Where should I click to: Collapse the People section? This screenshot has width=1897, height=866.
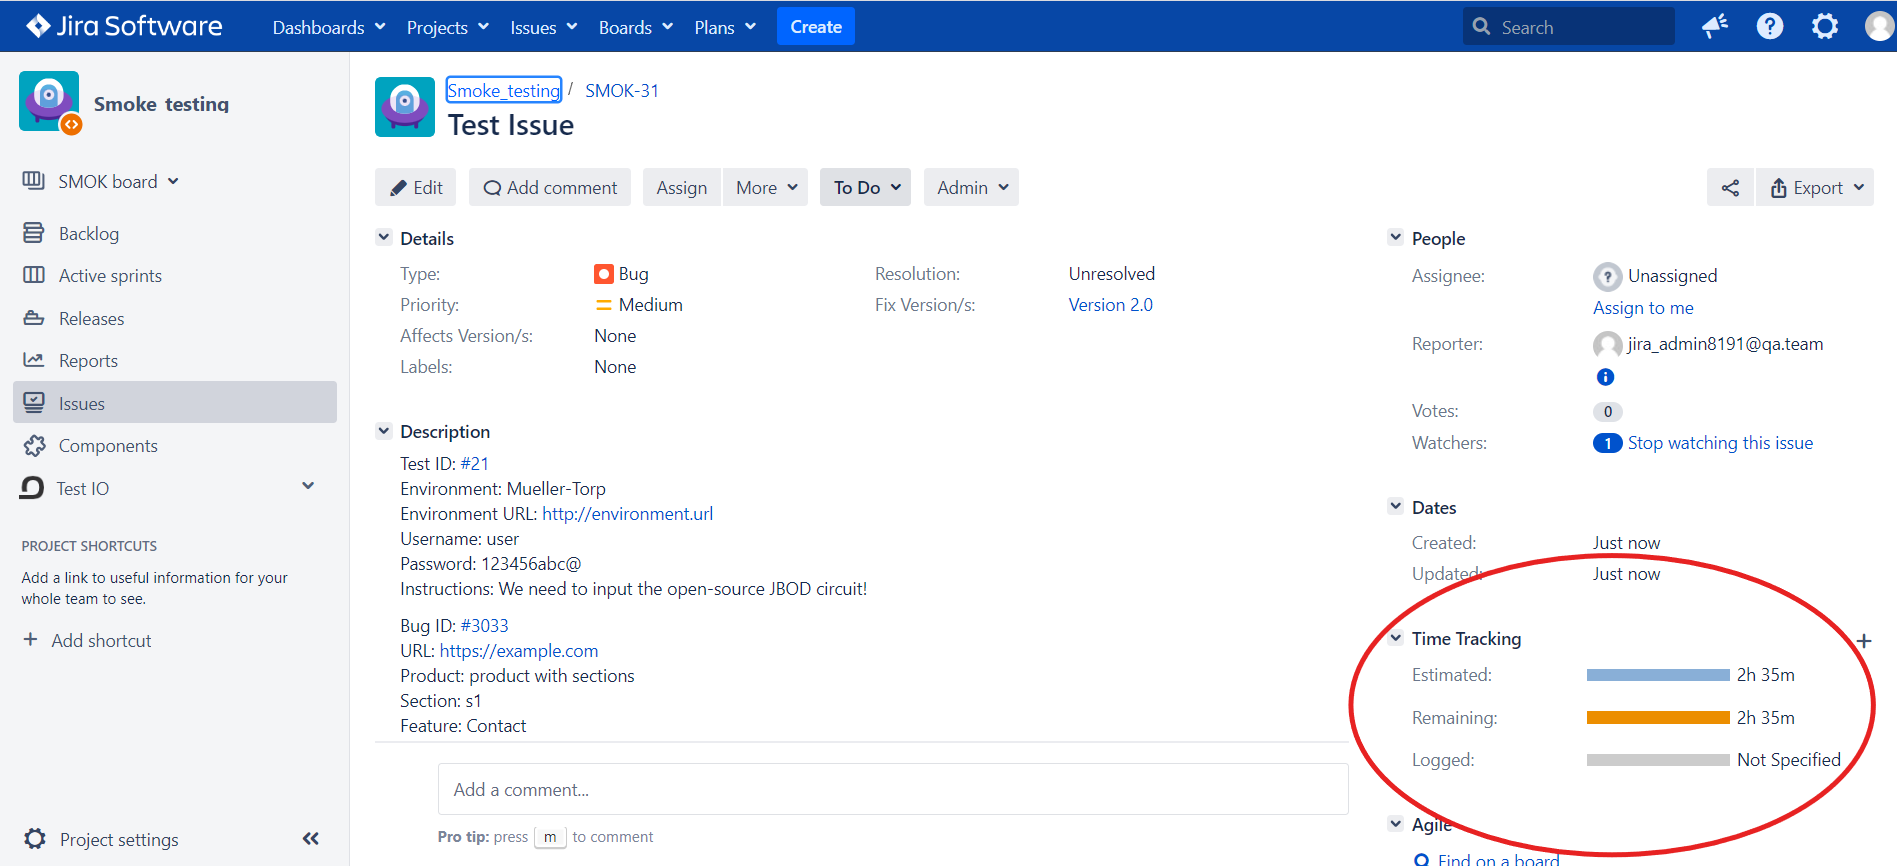(x=1395, y=237)
